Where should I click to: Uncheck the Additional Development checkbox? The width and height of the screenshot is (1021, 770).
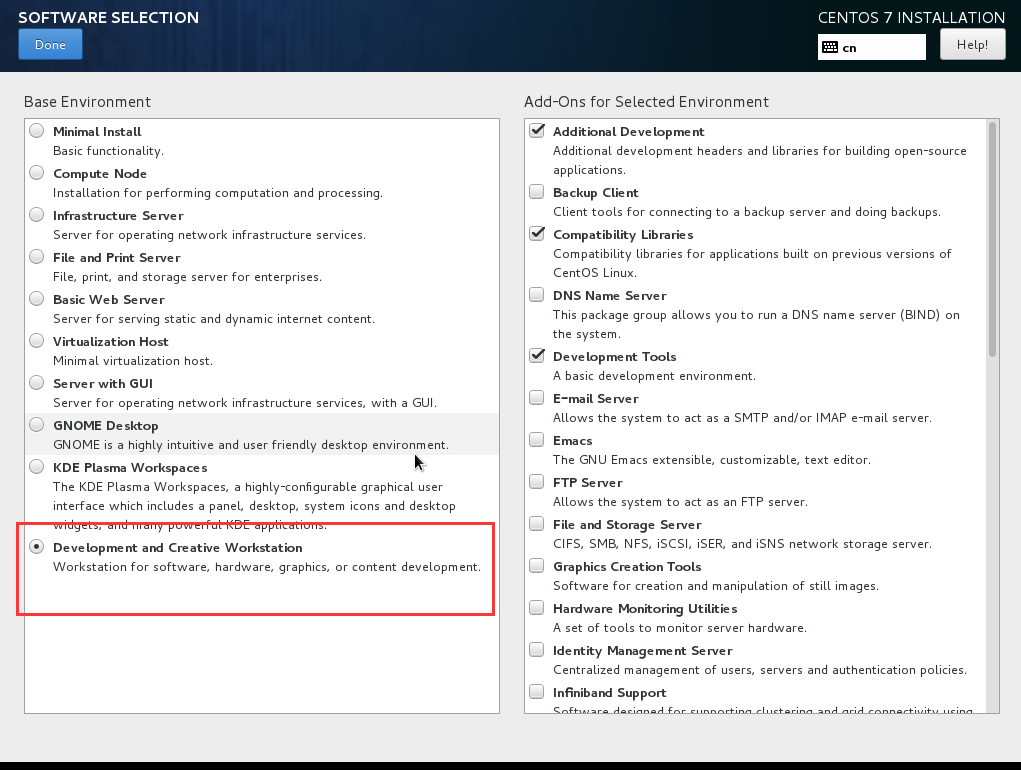pyautogui.click(x=537, y=131)
